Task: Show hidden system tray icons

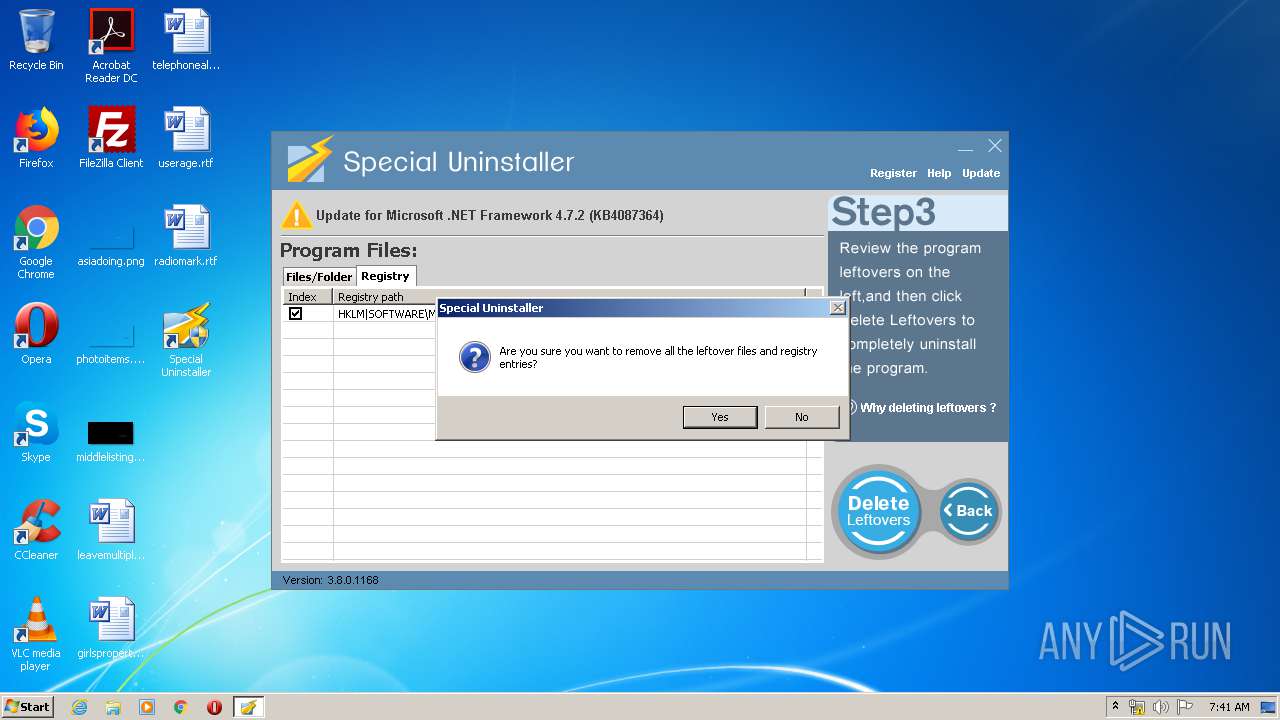Action: [1115, 707]
